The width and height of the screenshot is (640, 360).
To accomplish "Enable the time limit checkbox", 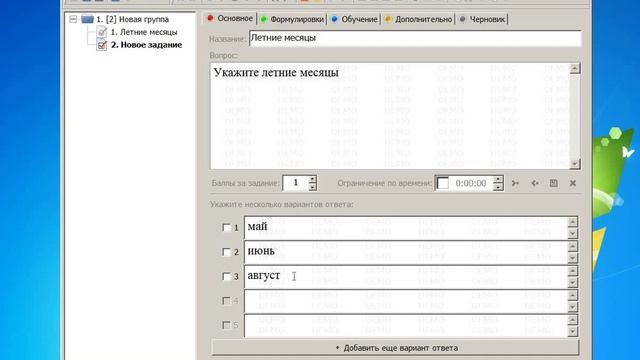I will [442, 183].
